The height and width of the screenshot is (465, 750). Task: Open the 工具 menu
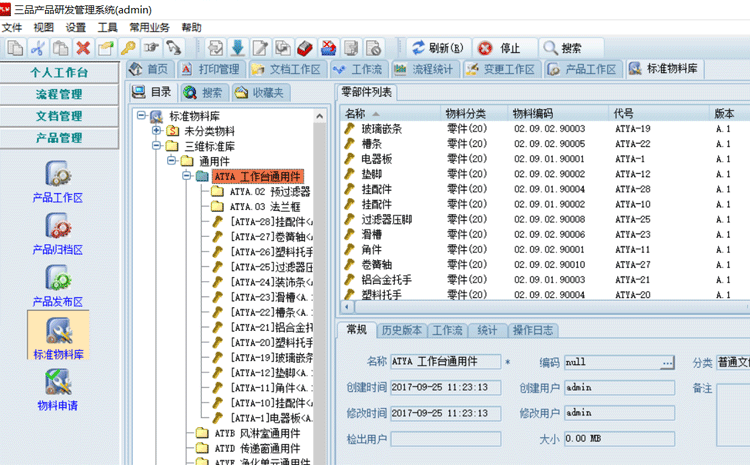[x=107, y=27]
